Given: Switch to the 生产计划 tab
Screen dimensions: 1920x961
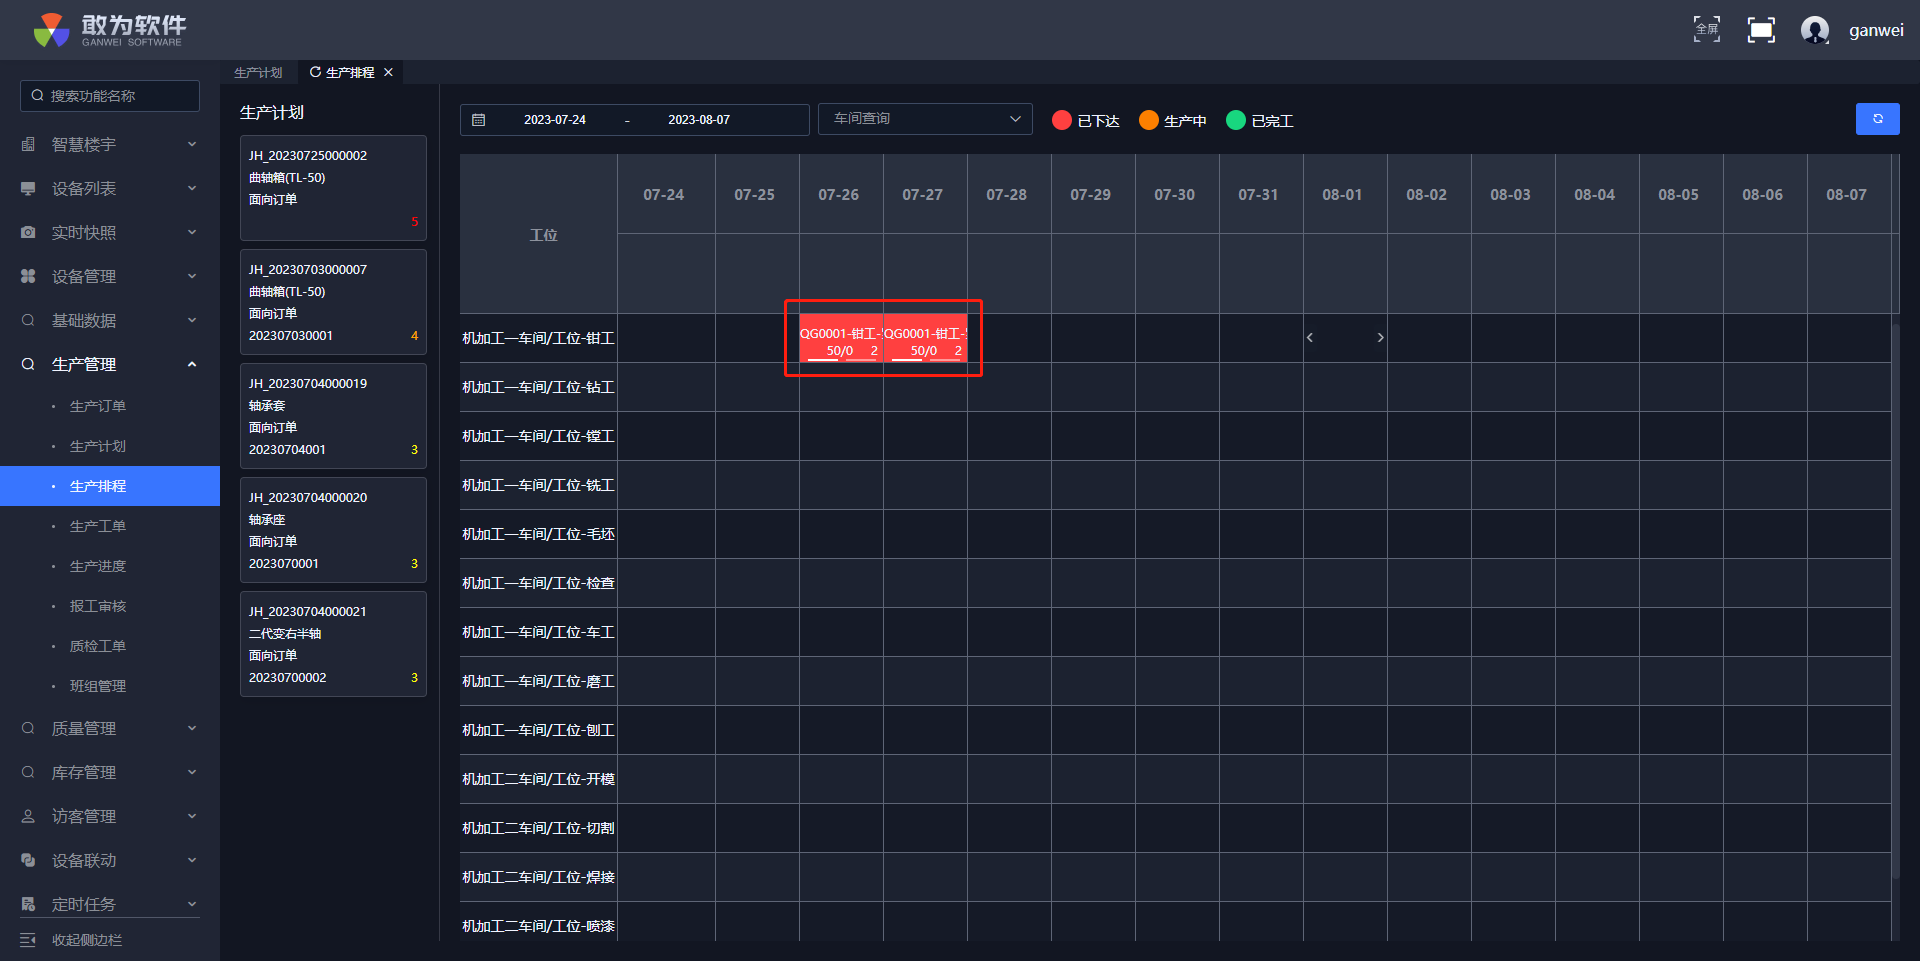Looking at the screenshot, I should [x=258, y=73].
